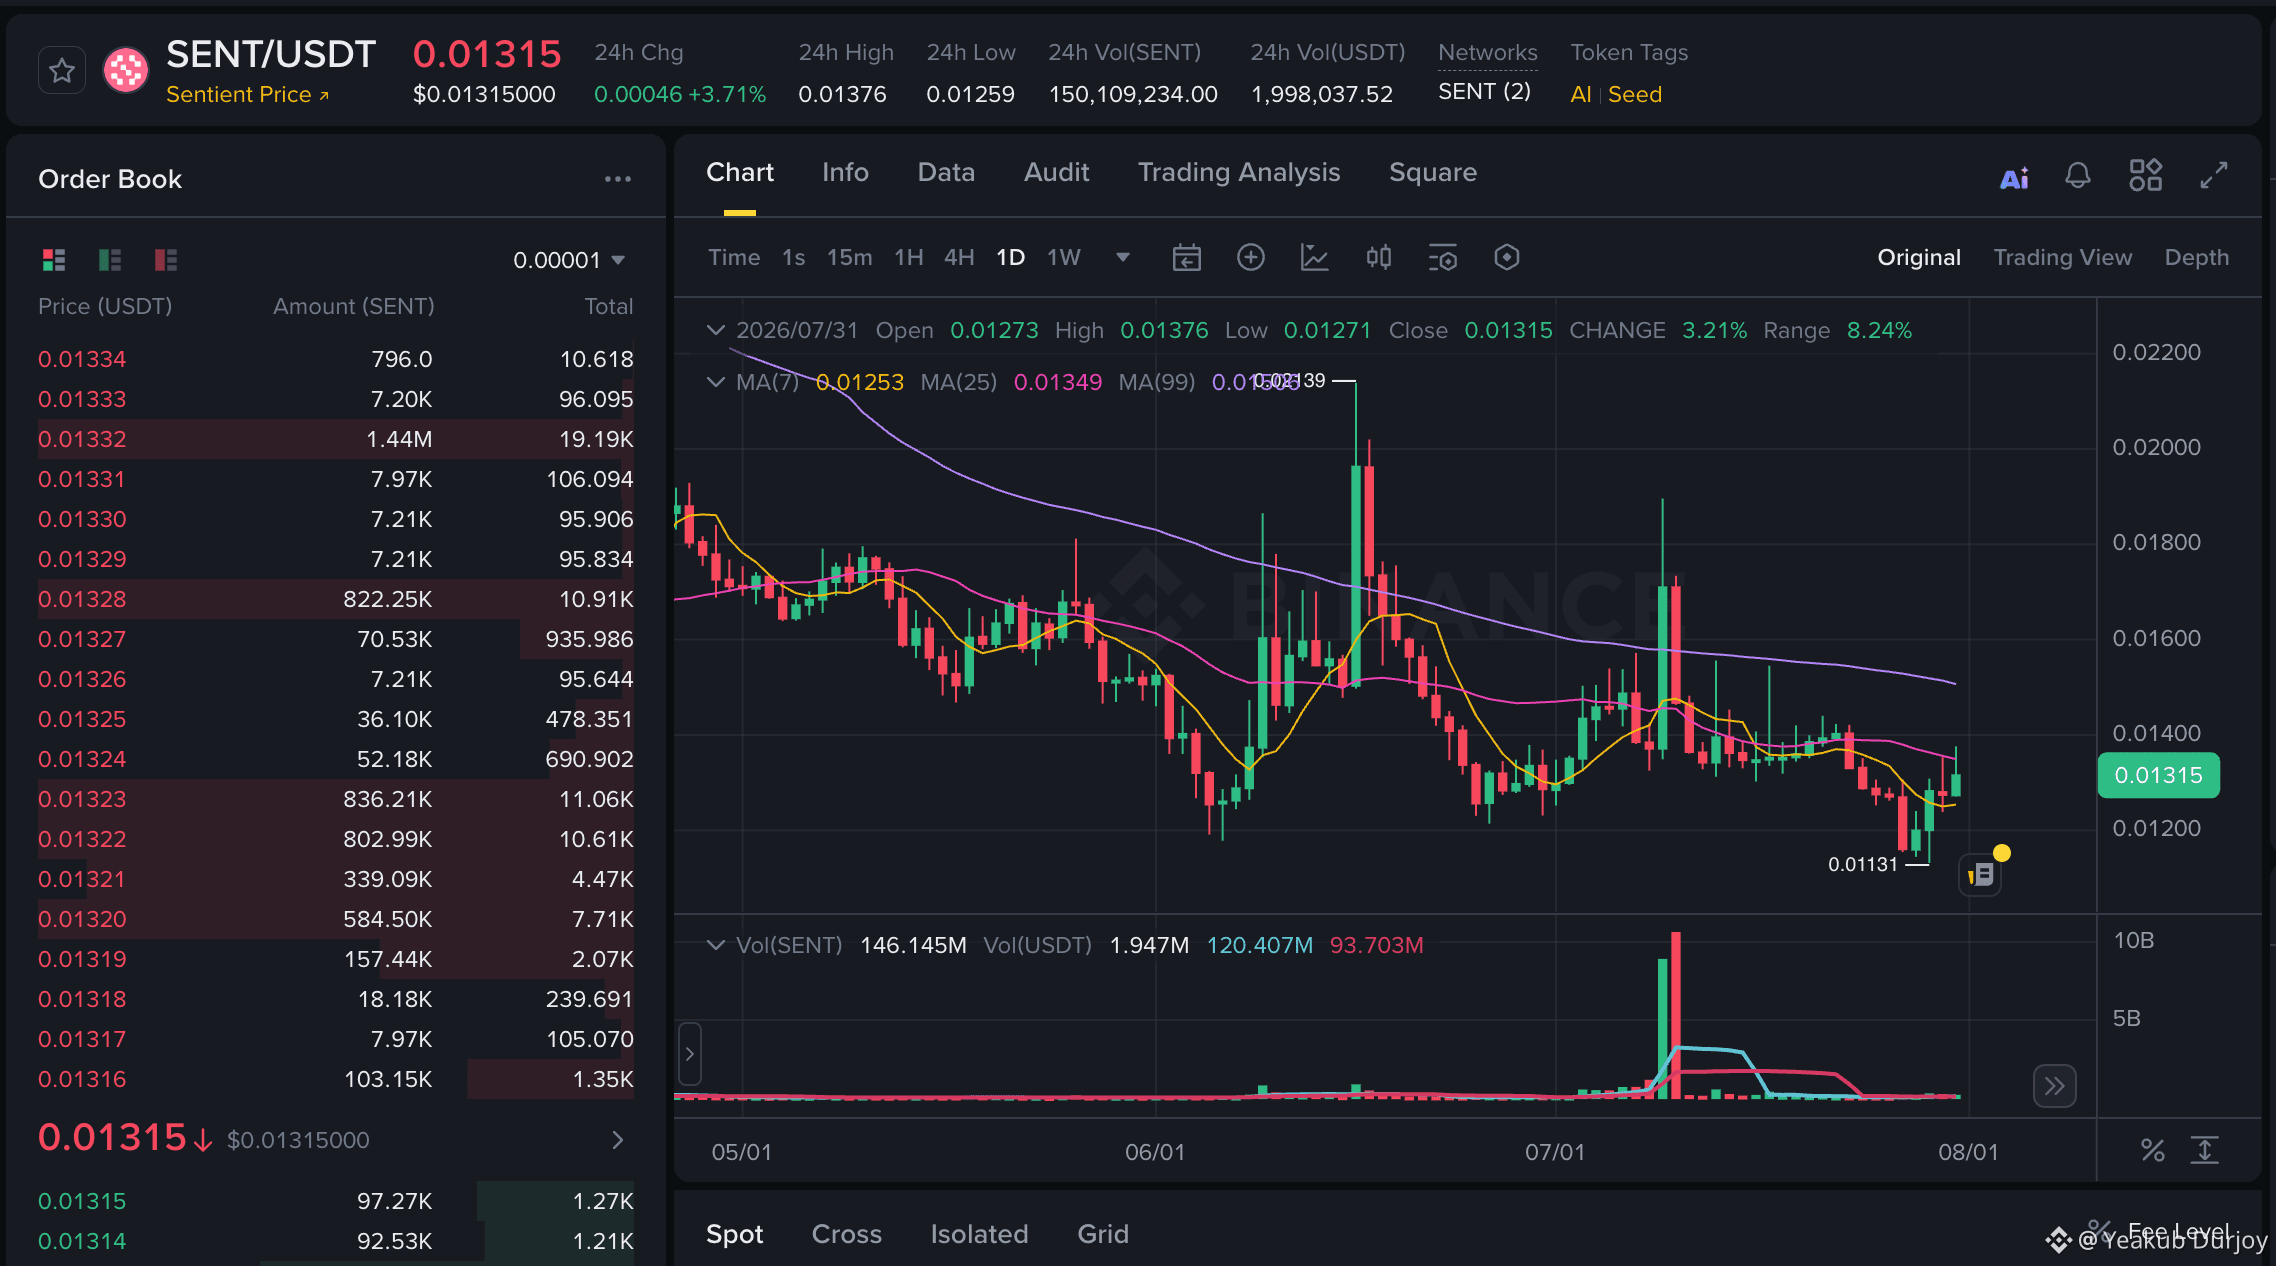Select ask price 0.01334 in order book
The image size is (2276, 1266).
click(82, 359)
